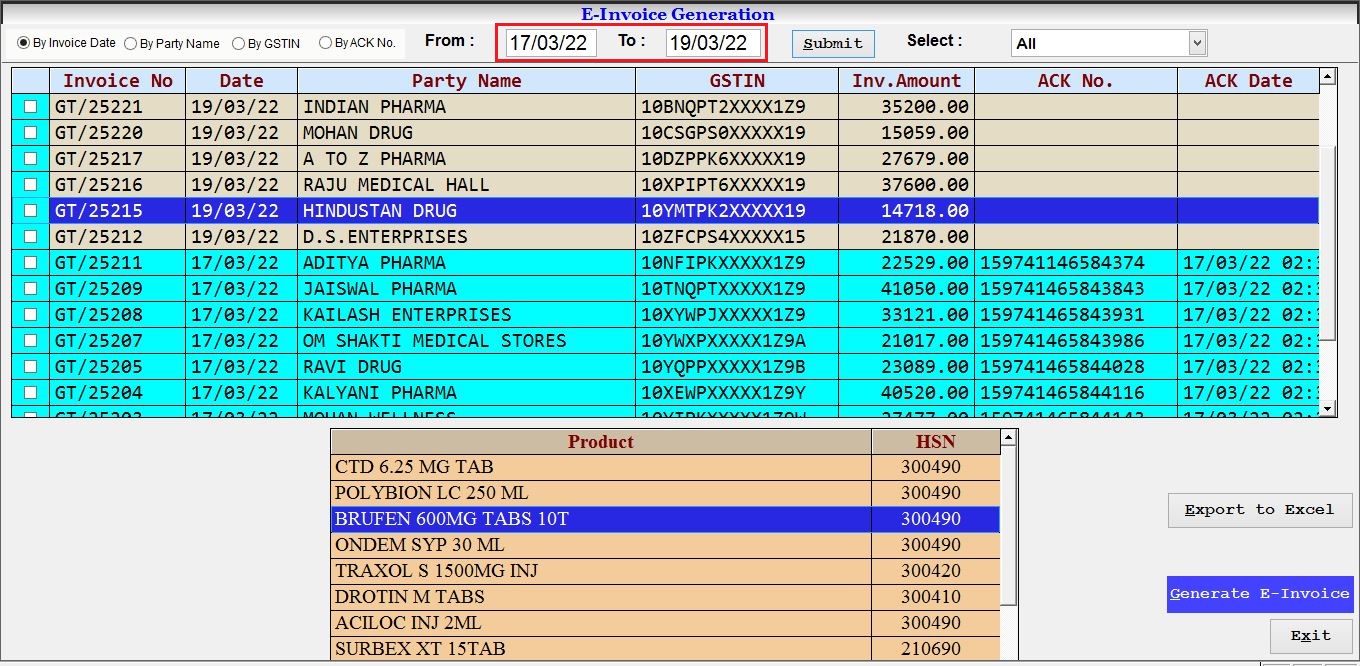Click the Exit button
The width and height of the screenshot is (1360, 666).
[1311, 636]
